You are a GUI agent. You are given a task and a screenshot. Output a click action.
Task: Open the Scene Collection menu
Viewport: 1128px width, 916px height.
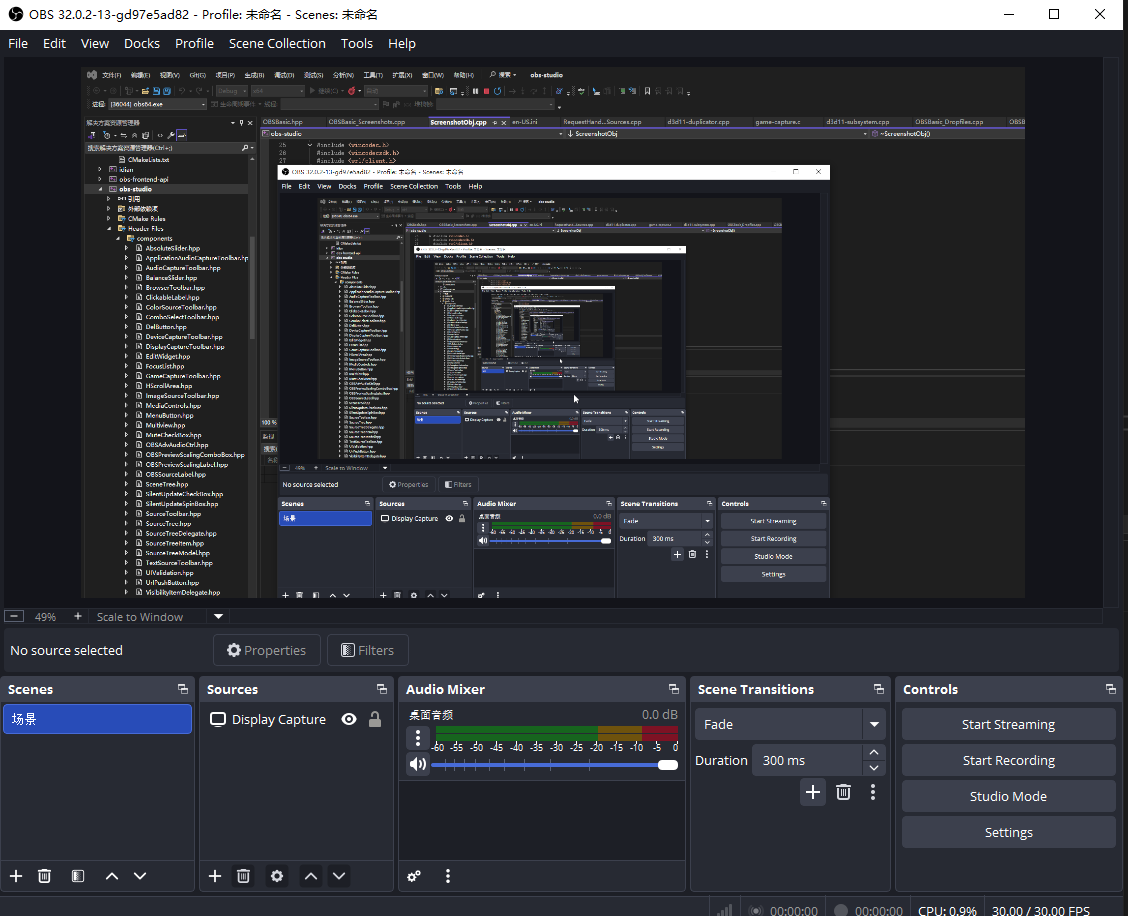tap(277, 43)
